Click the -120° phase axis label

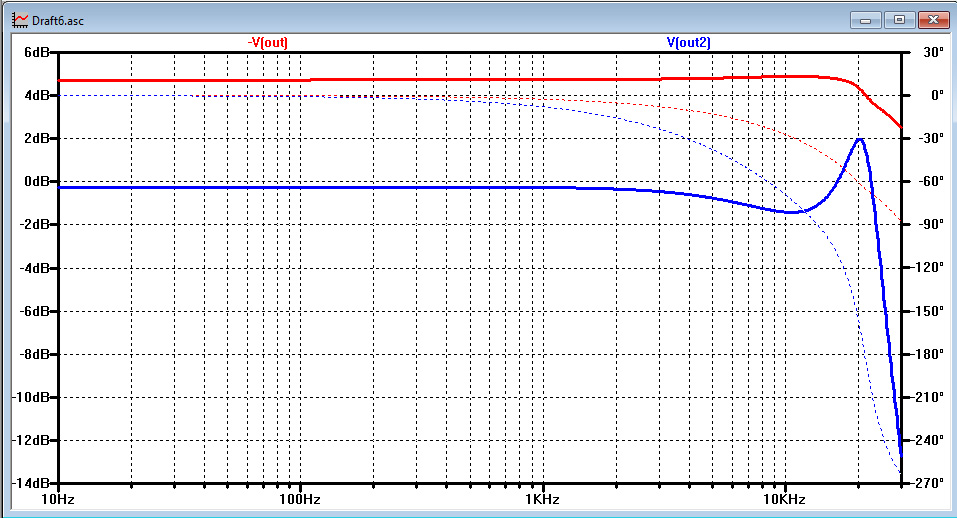[928, 268]
